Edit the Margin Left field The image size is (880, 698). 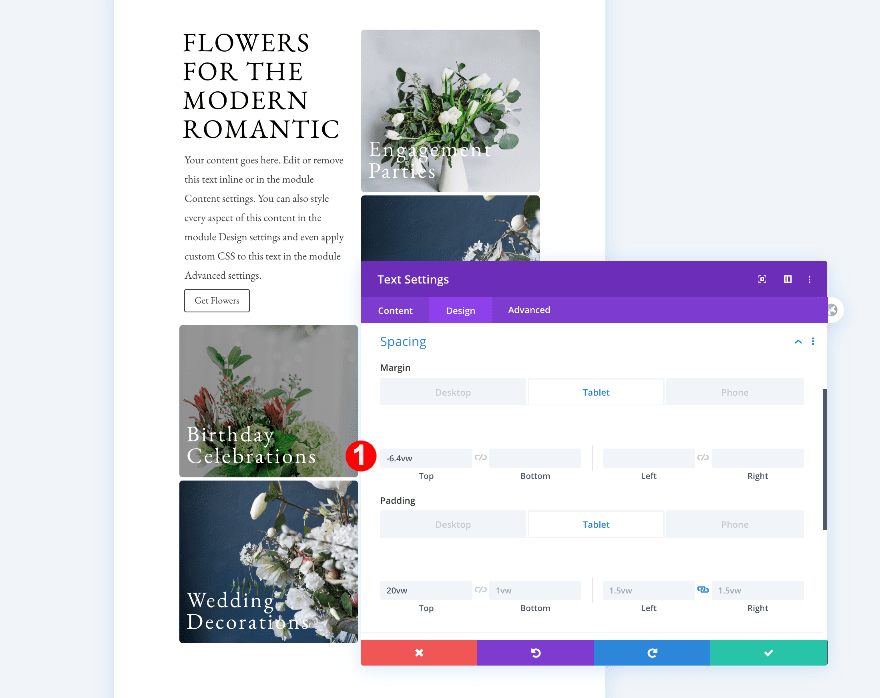pyautogui.click(x=649, y=458)
